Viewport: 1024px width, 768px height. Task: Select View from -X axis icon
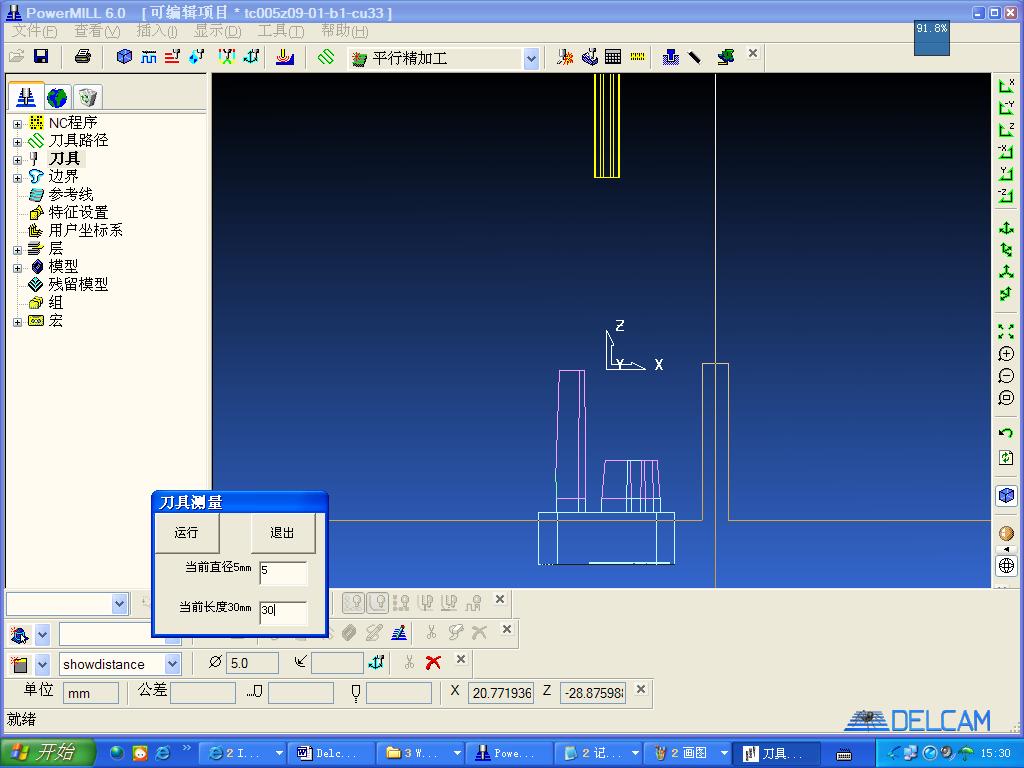[x=1006, y=151]
